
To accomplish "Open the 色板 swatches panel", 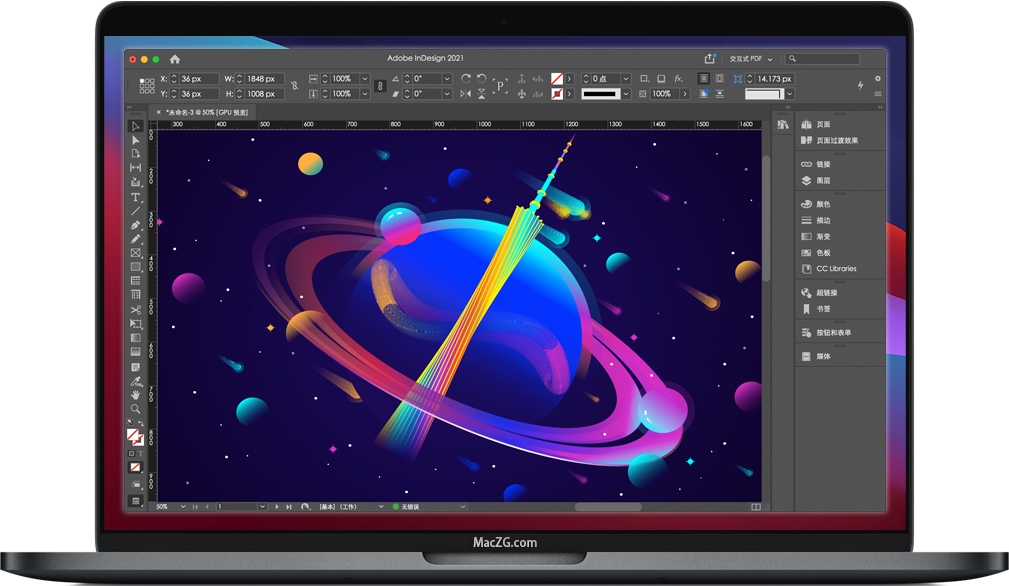I will click(x=823, y=252).
